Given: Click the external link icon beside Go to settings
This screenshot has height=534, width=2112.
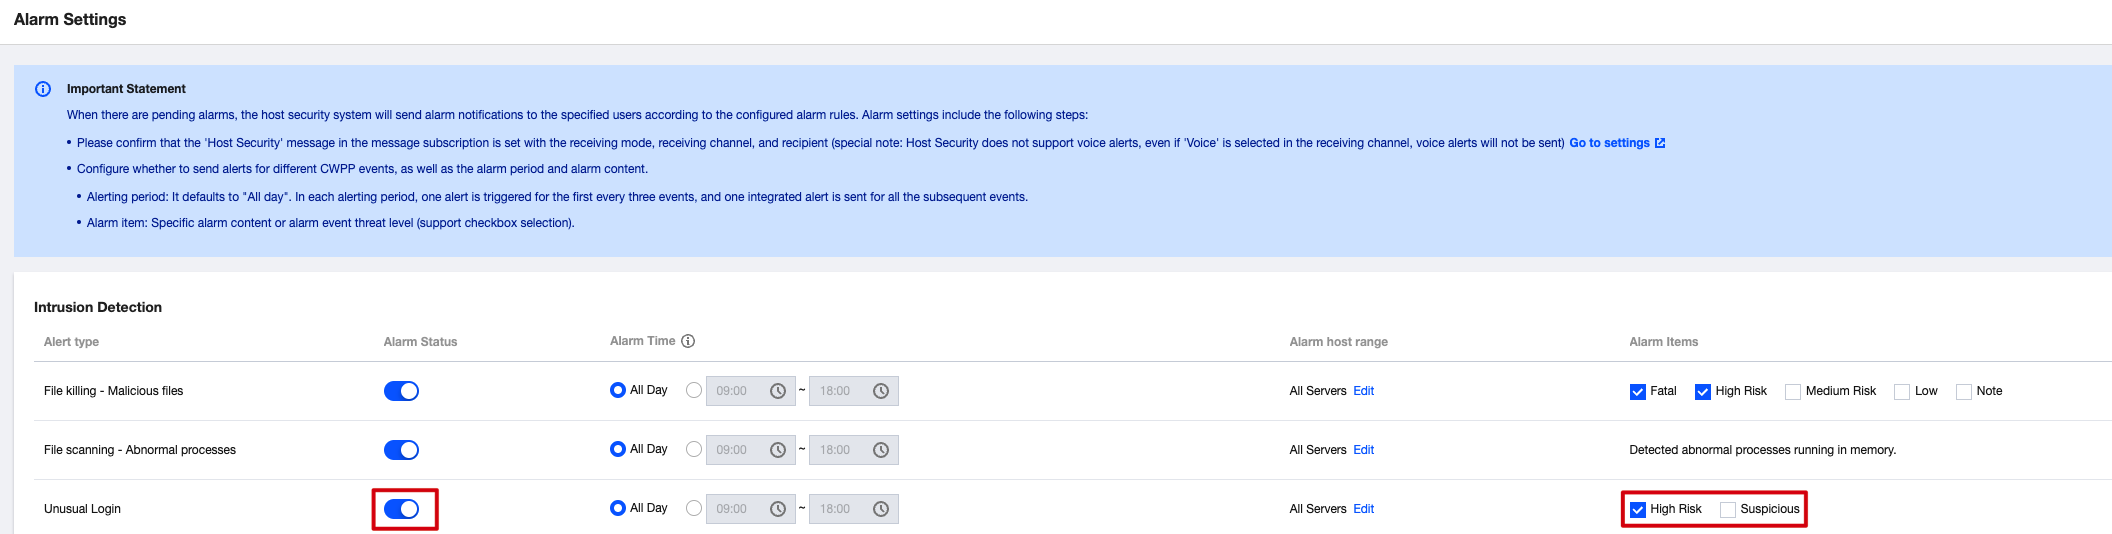Looking at the screenshot, I should coord(1660,143).
